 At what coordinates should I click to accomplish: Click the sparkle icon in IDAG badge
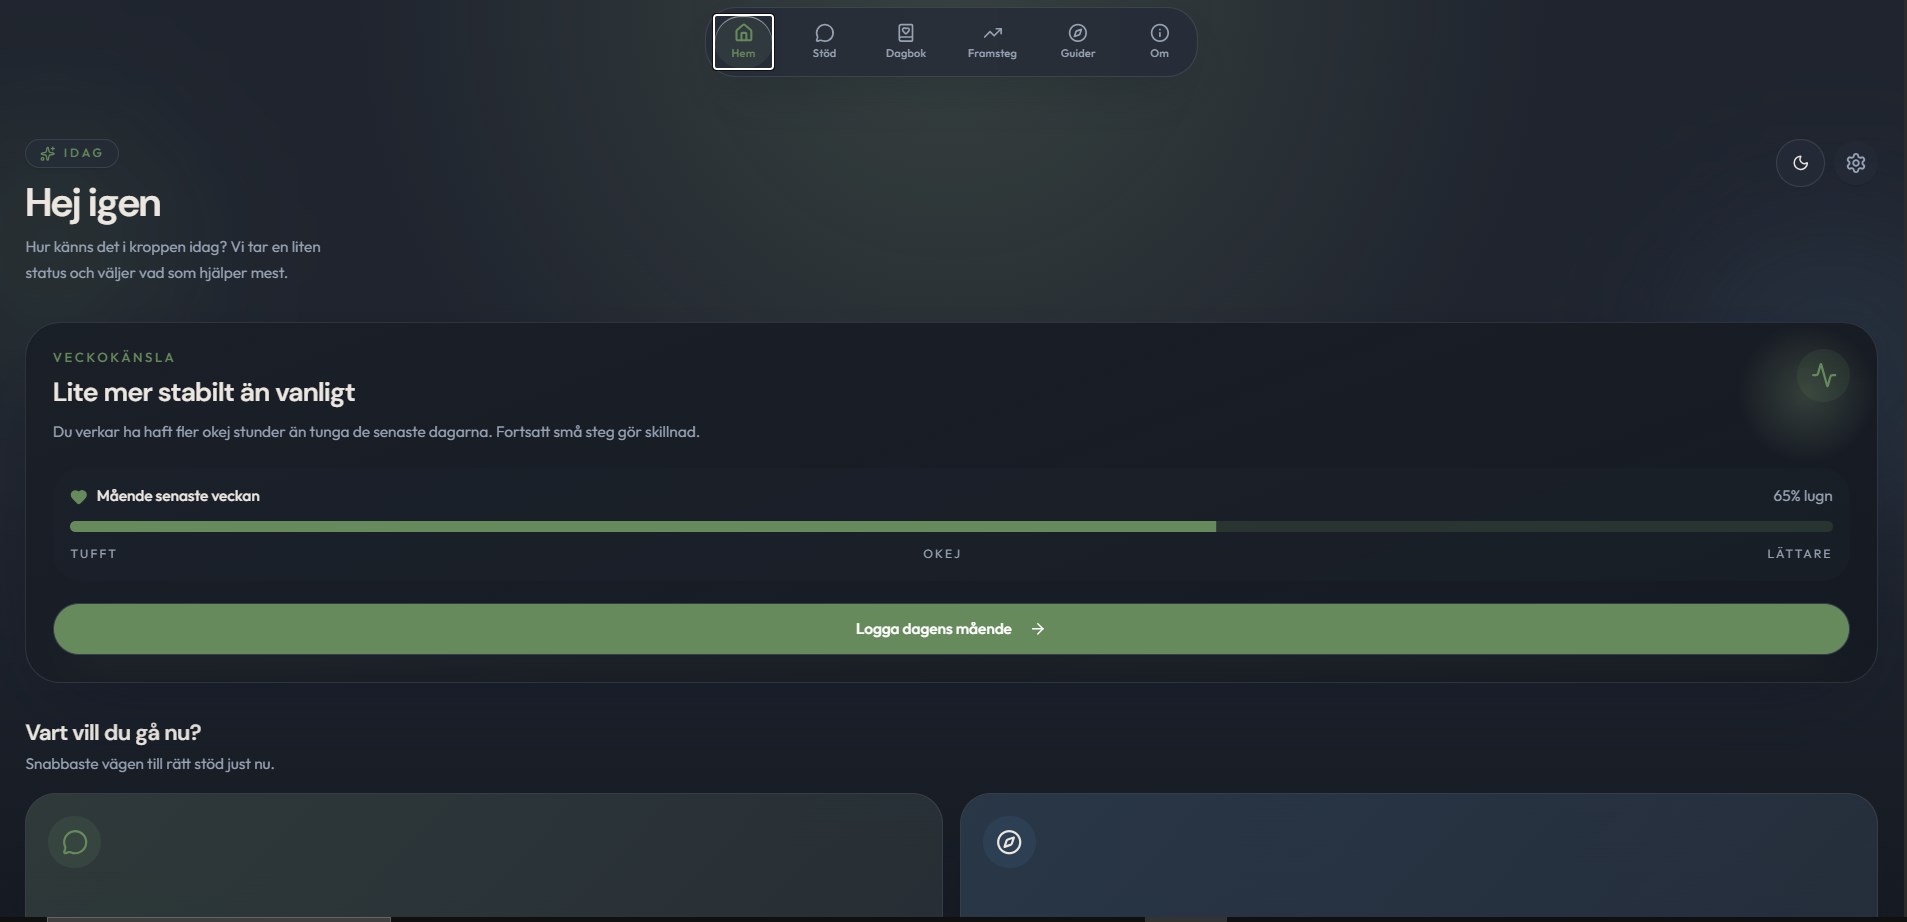point(47,153)
